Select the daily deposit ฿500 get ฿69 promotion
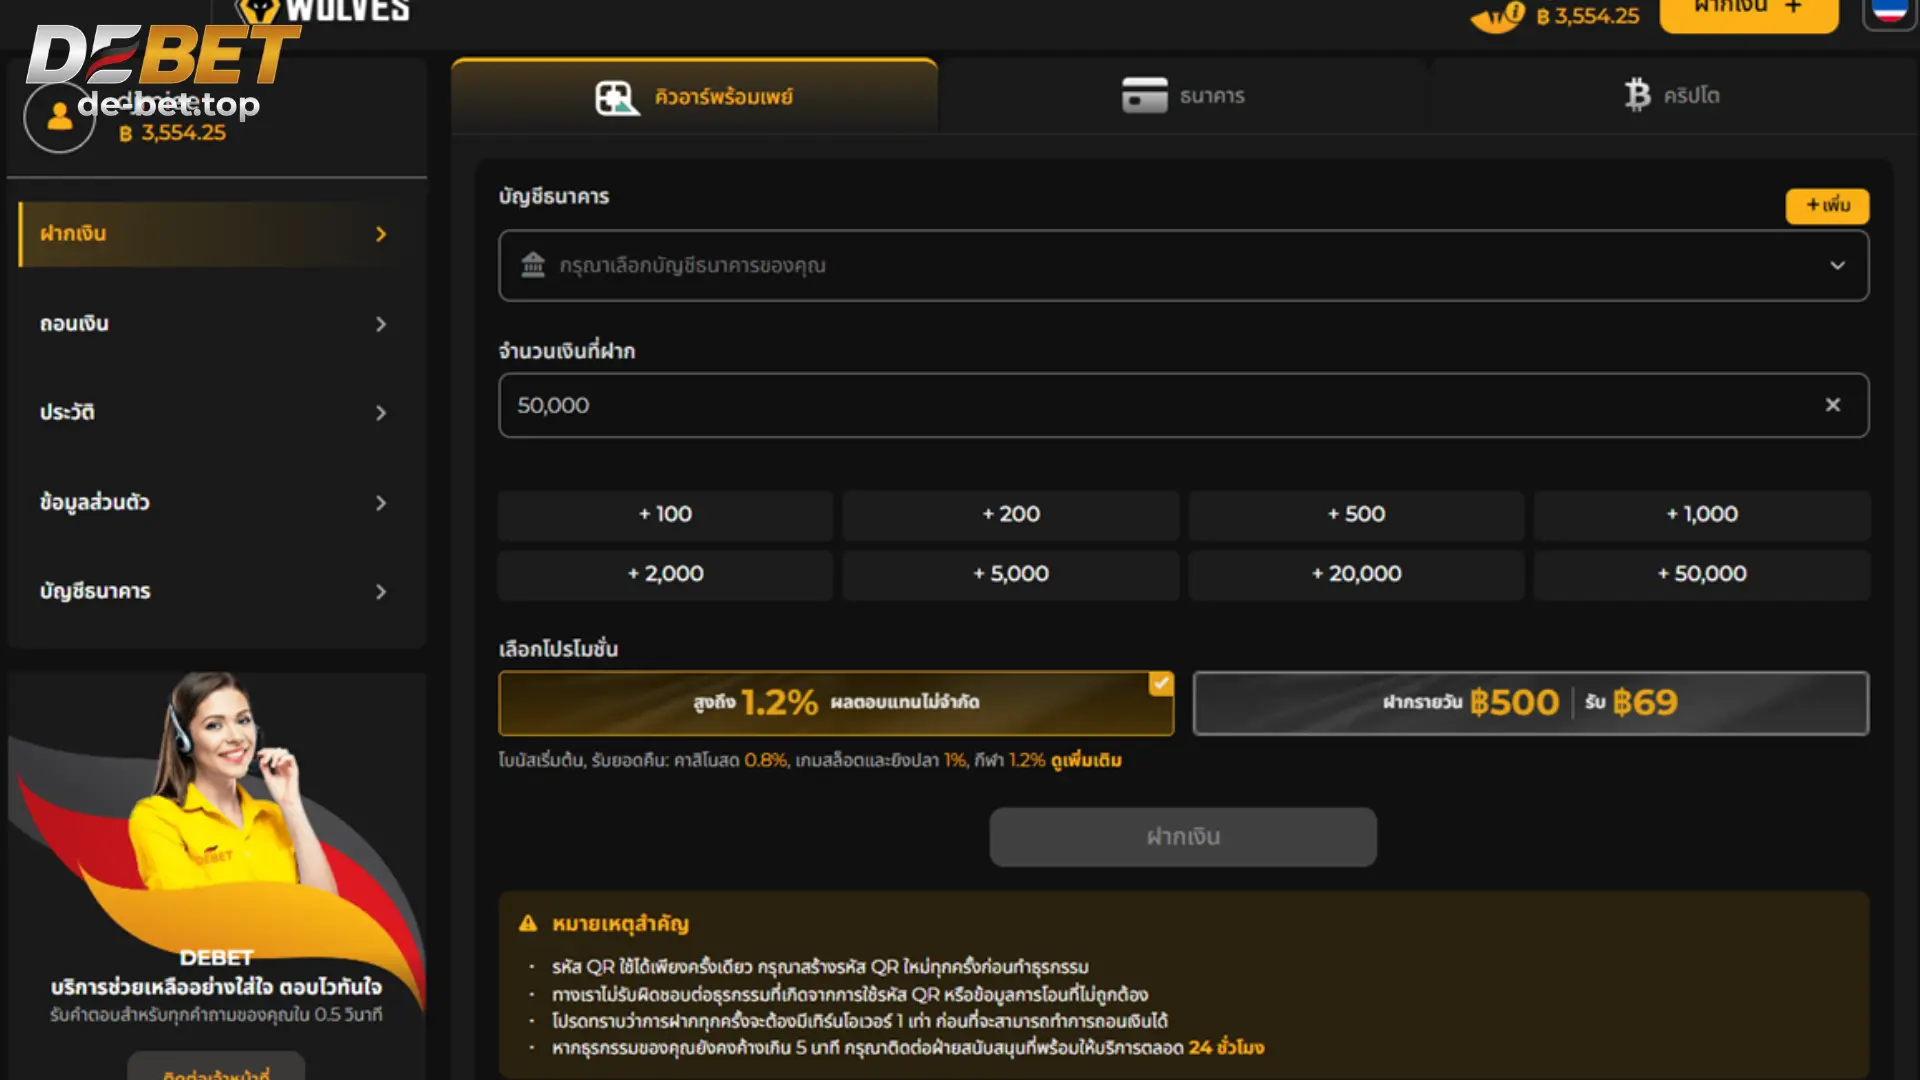Screen dimensions: 1920x1080 pos(1530,703)
